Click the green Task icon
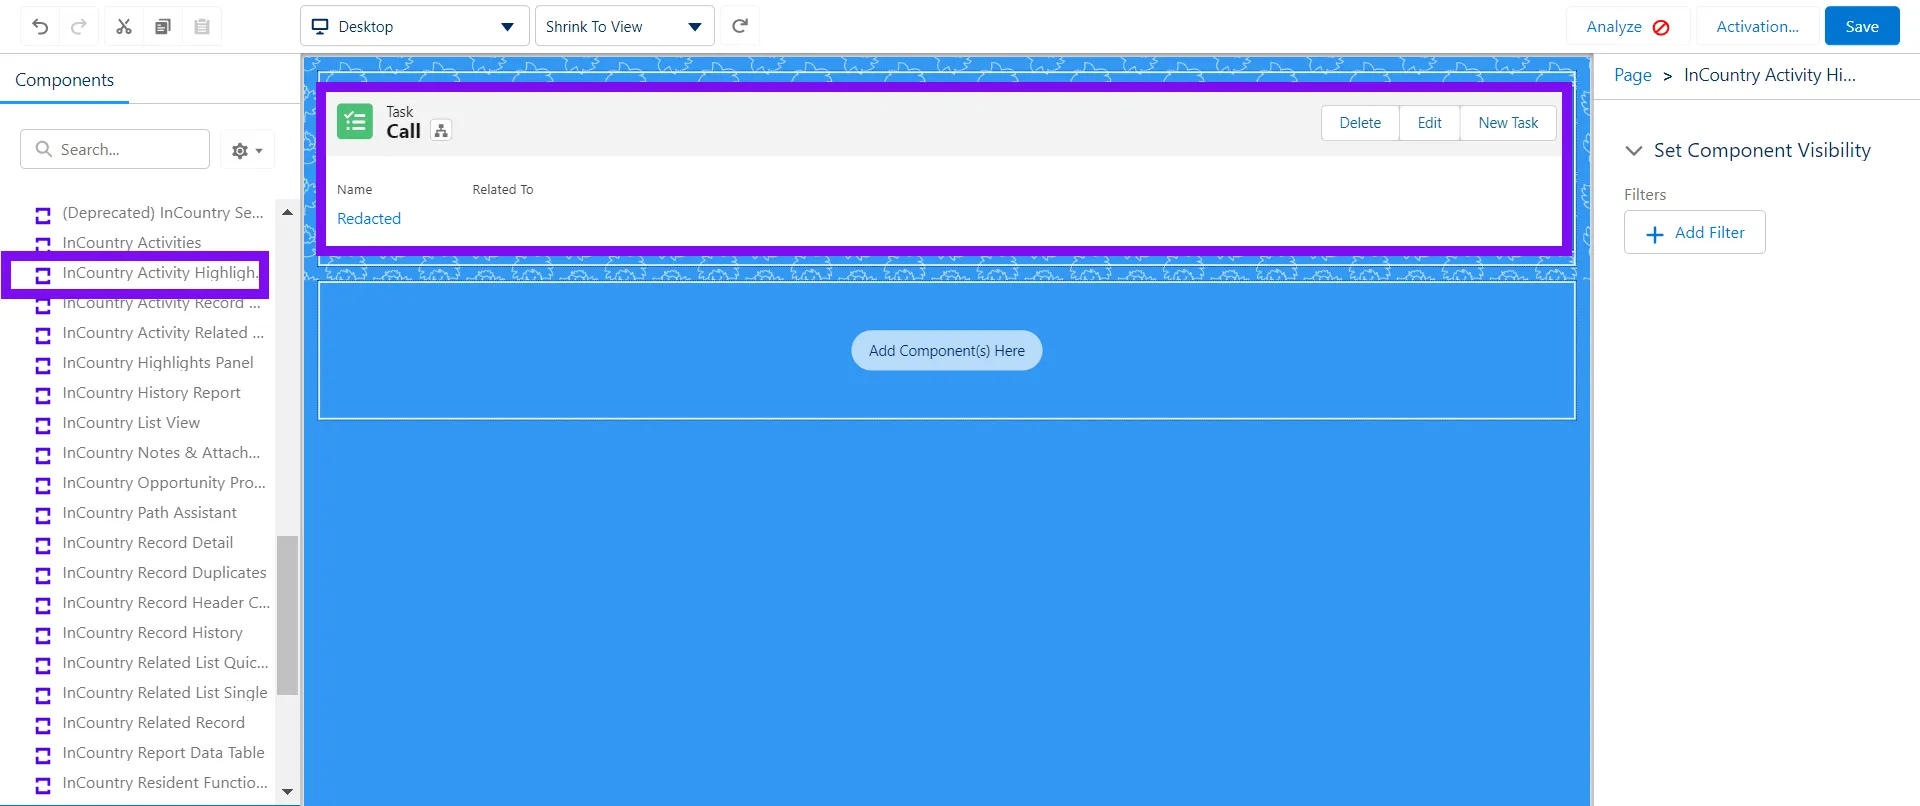 point(355,122)
